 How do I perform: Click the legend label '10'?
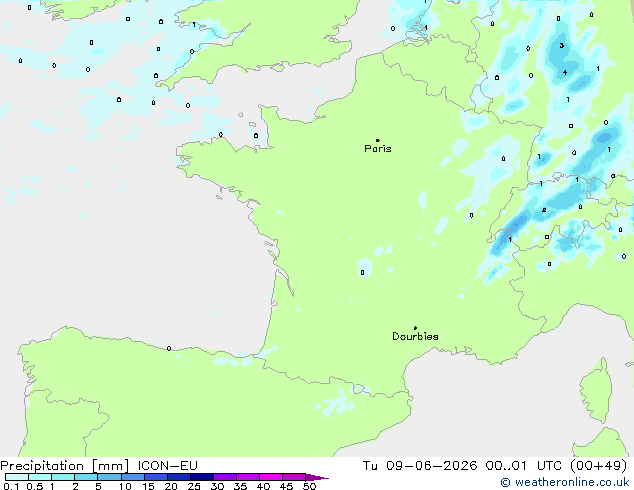(x=125, y=486)
